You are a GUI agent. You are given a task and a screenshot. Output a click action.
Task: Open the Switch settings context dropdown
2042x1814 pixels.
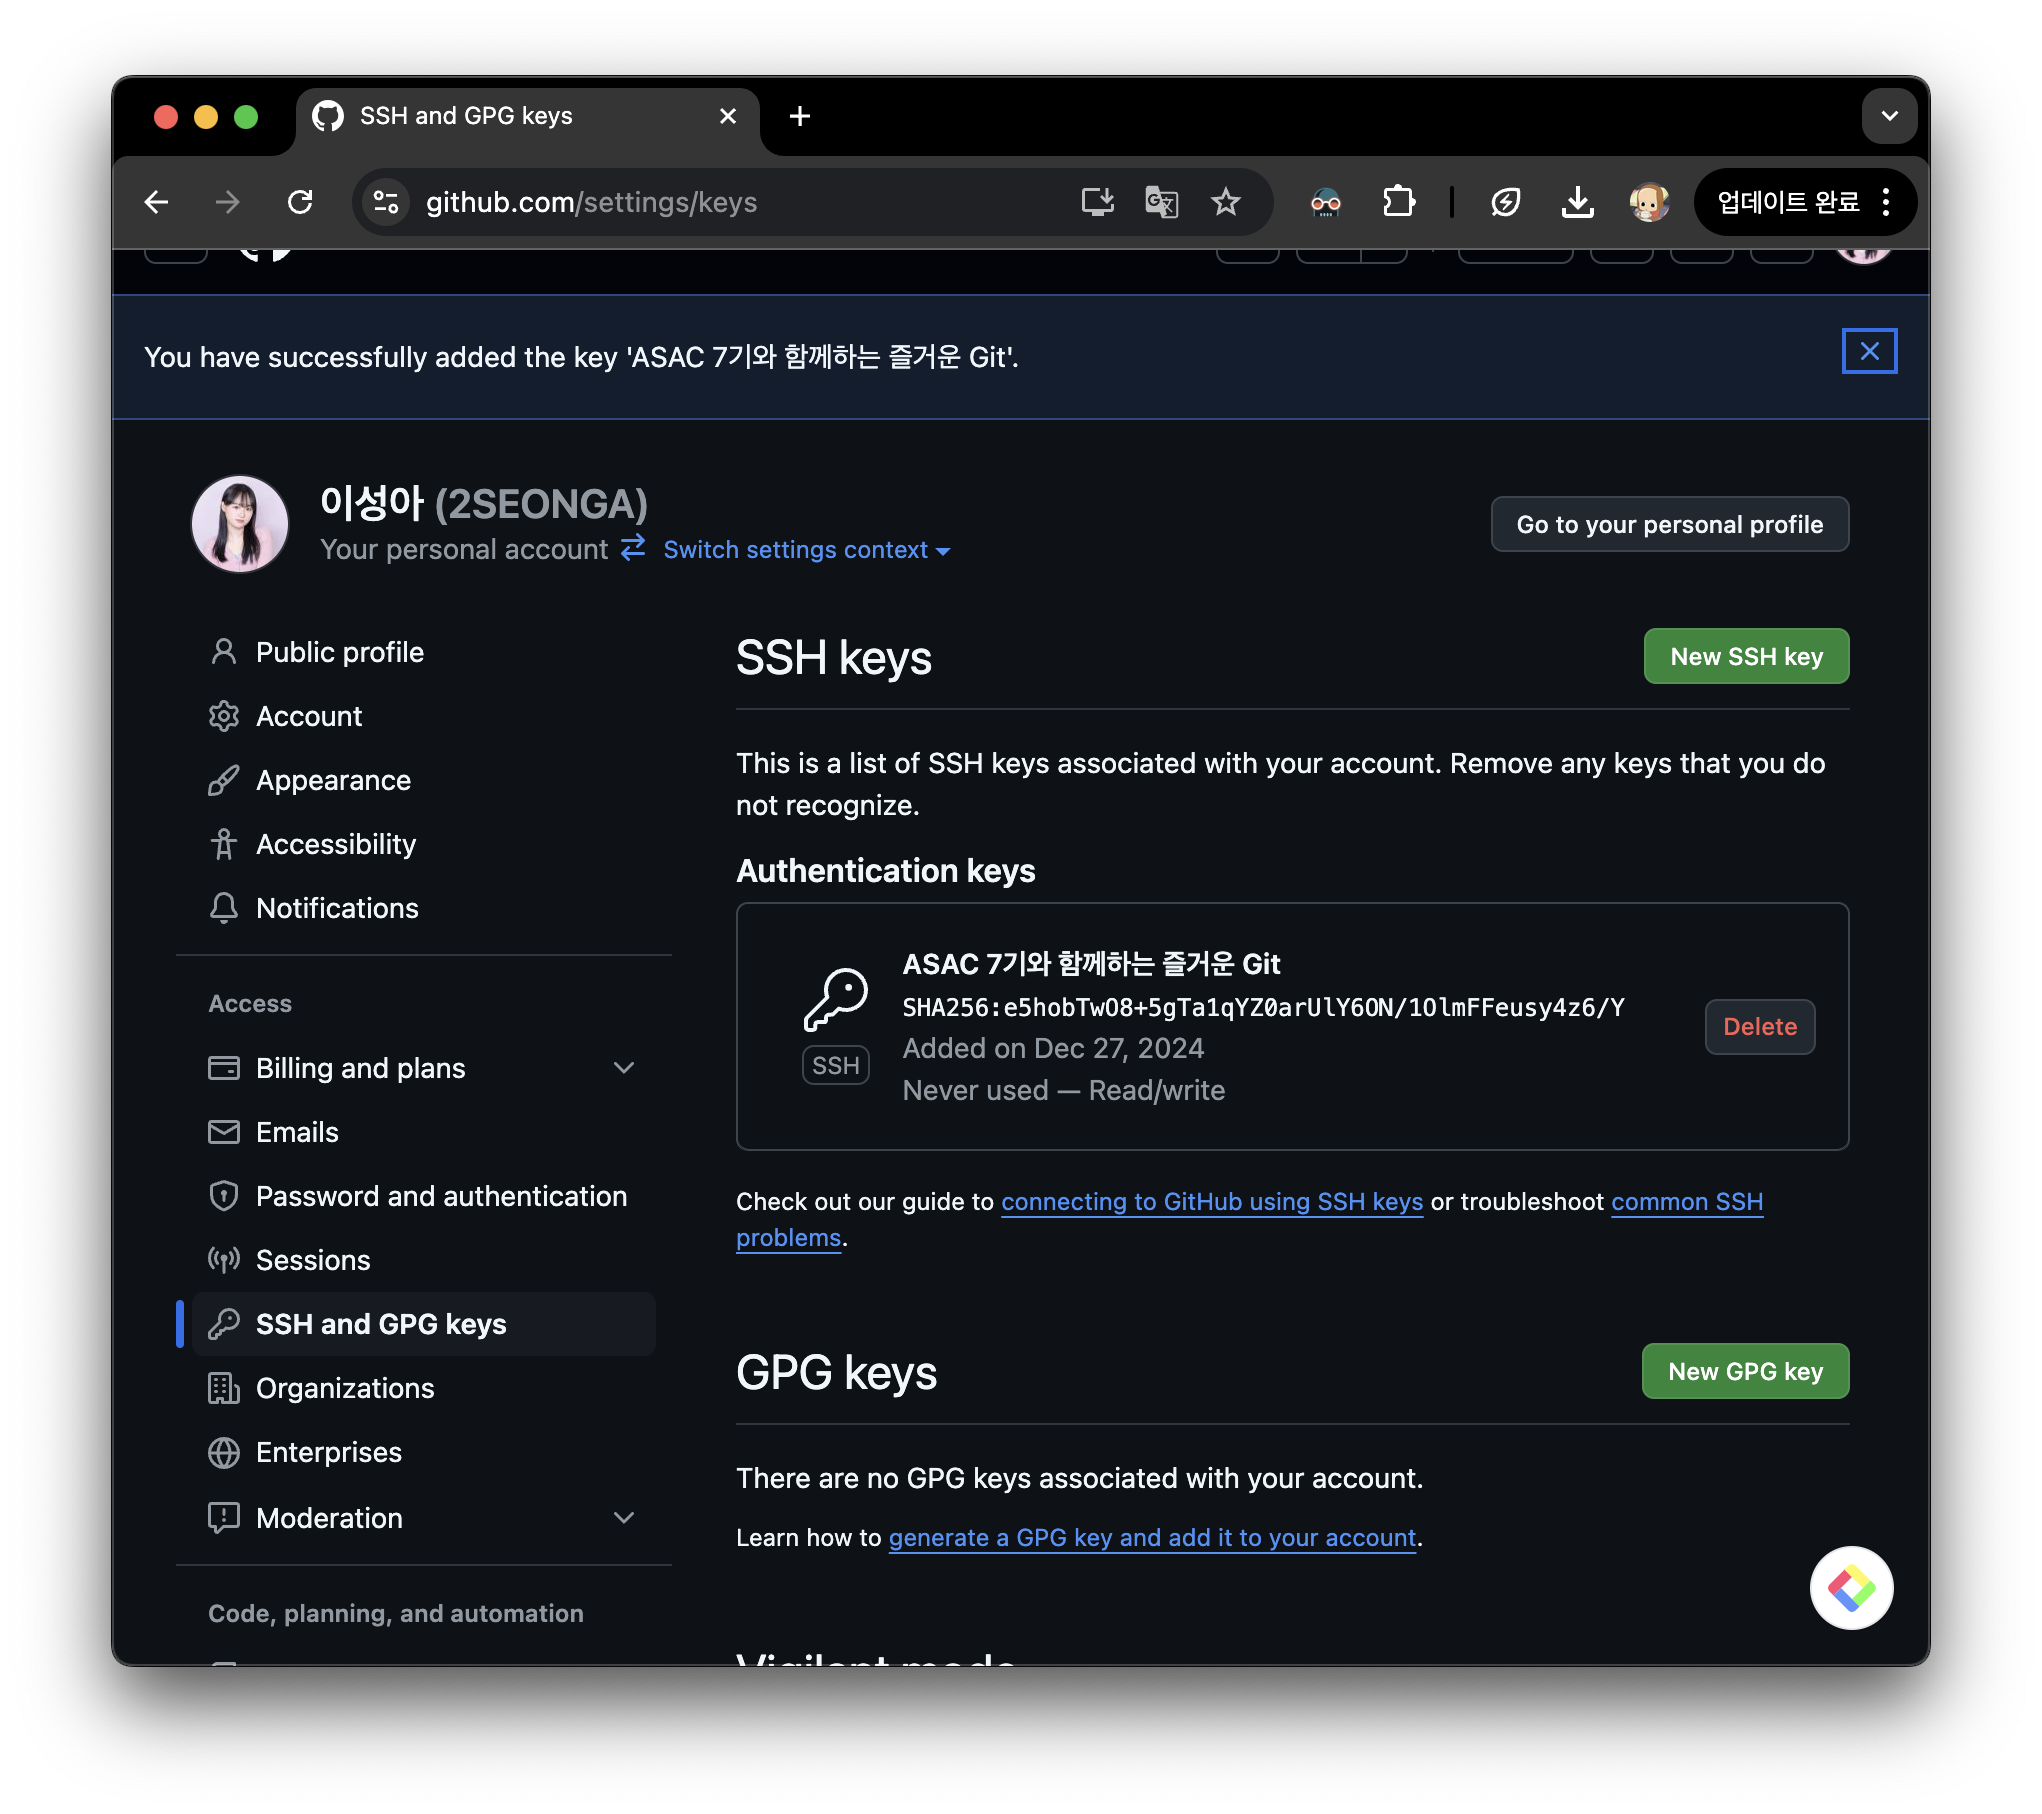[806, 550]
